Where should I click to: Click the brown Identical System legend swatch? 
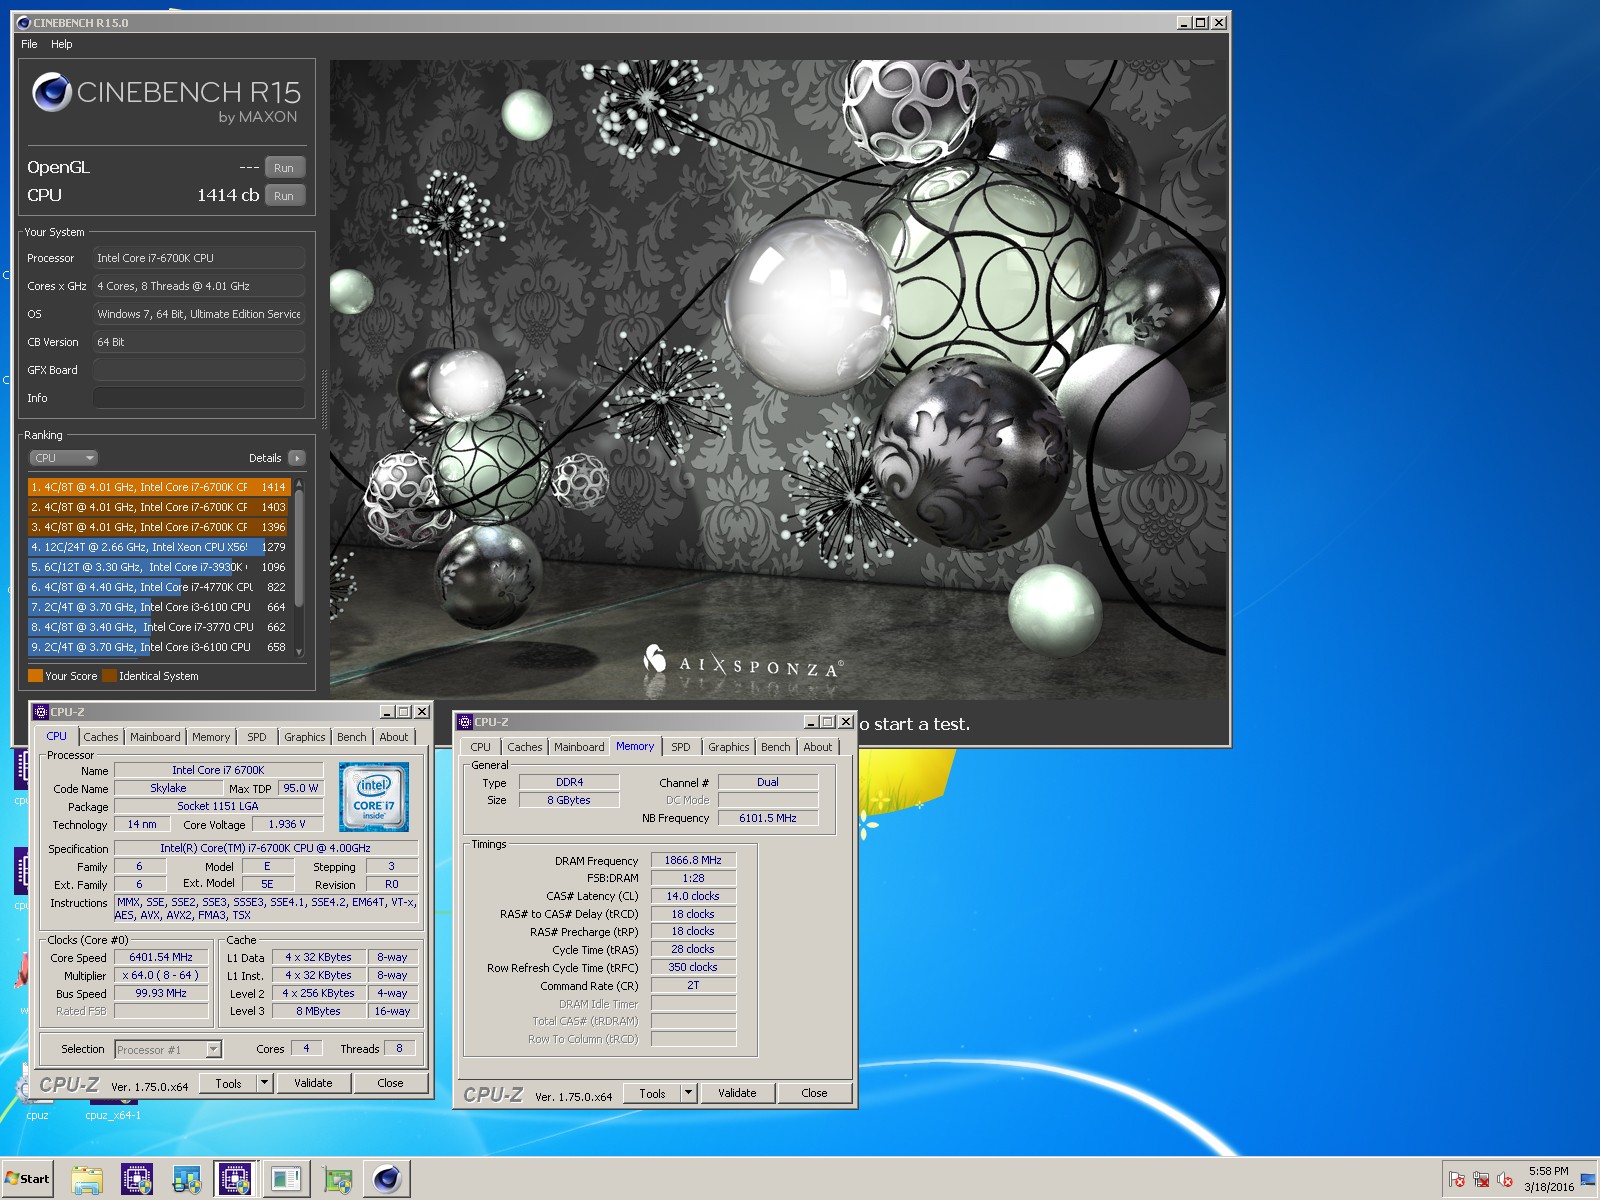(110, 676)
